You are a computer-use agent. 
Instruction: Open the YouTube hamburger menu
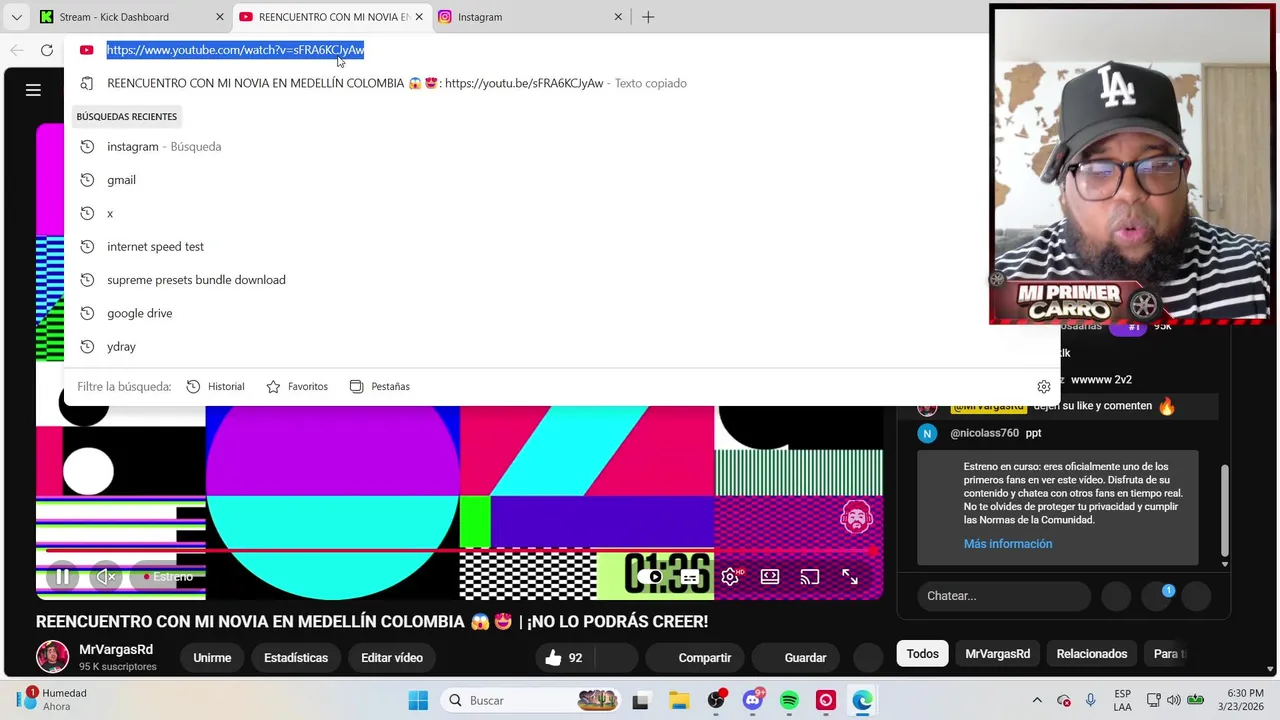pos(33,90)
